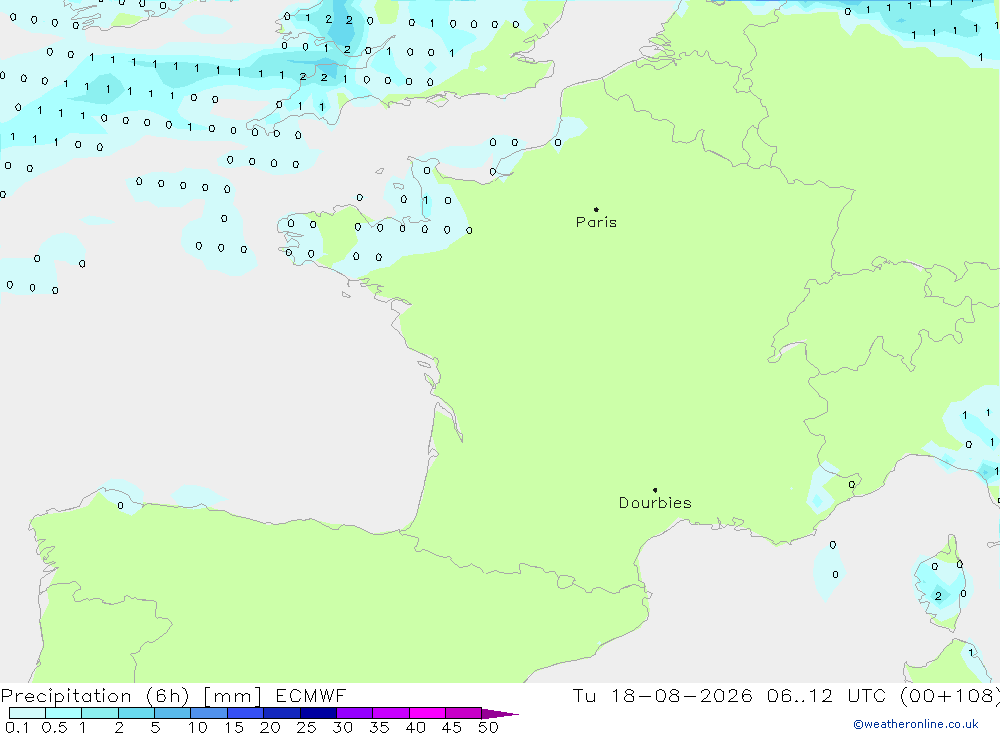Pick the 10–15 mm blue legend swatch
The height and width of the screenshot is (733, 1000).
pyautogui.click(x=209, y=713)
